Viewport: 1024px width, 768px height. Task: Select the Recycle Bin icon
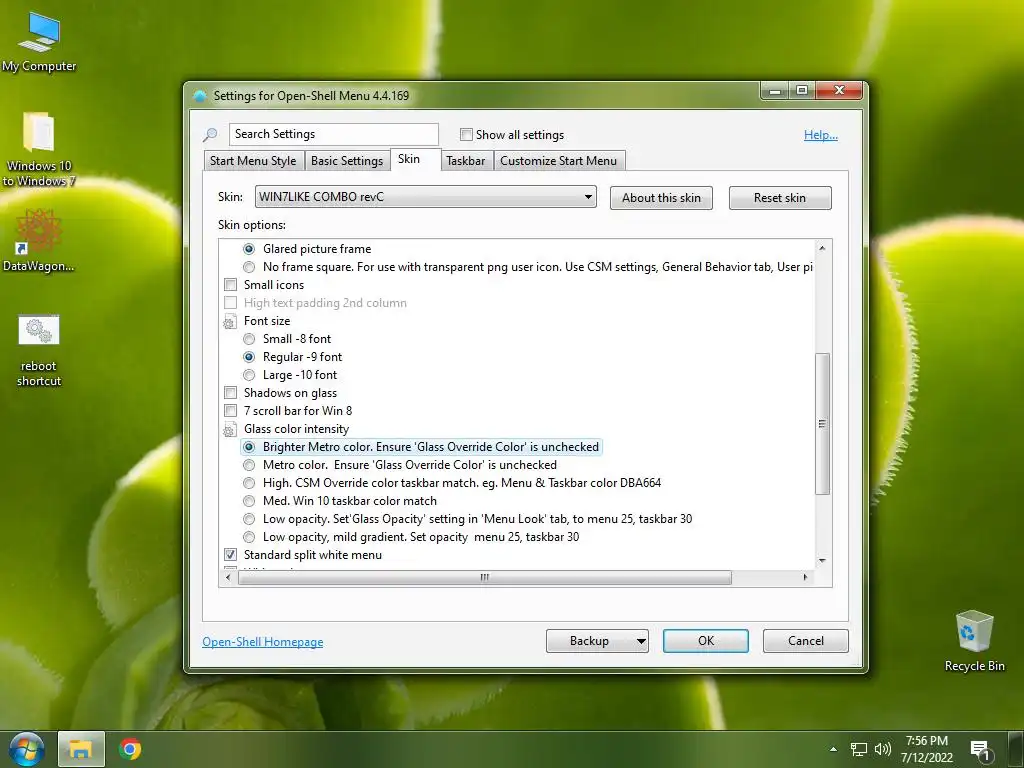974,640
